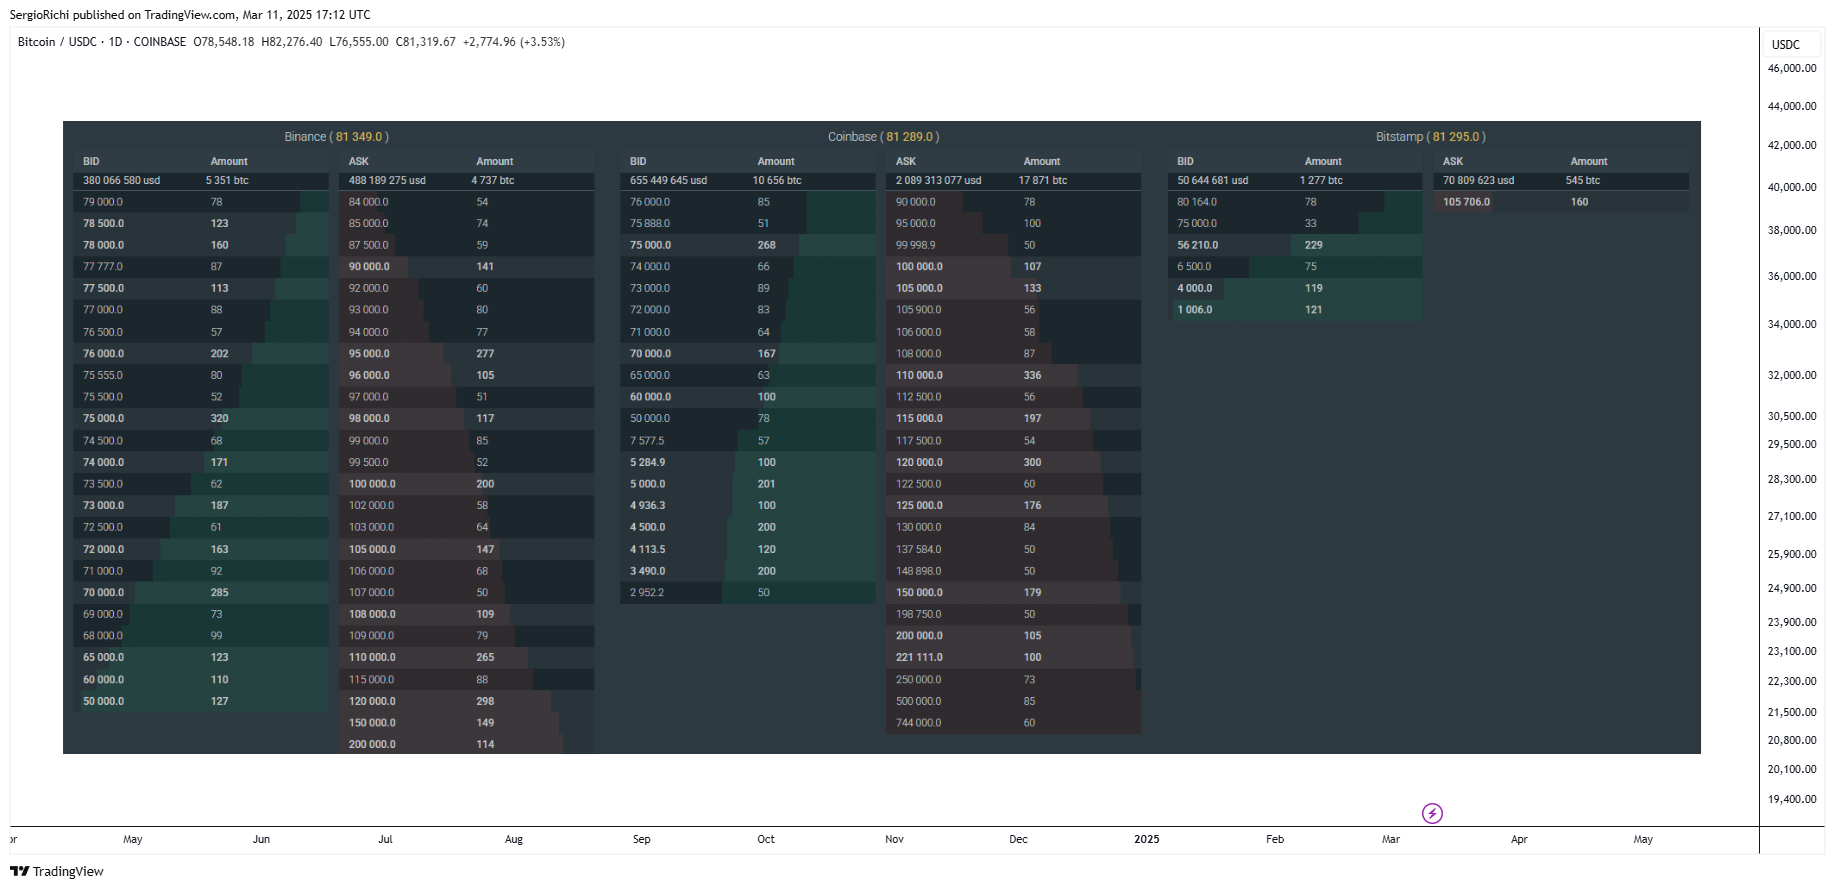The image size is (1835, 889).
Task: Click the Coinbase ask price 148 898.0
Action: pos(918,572)
